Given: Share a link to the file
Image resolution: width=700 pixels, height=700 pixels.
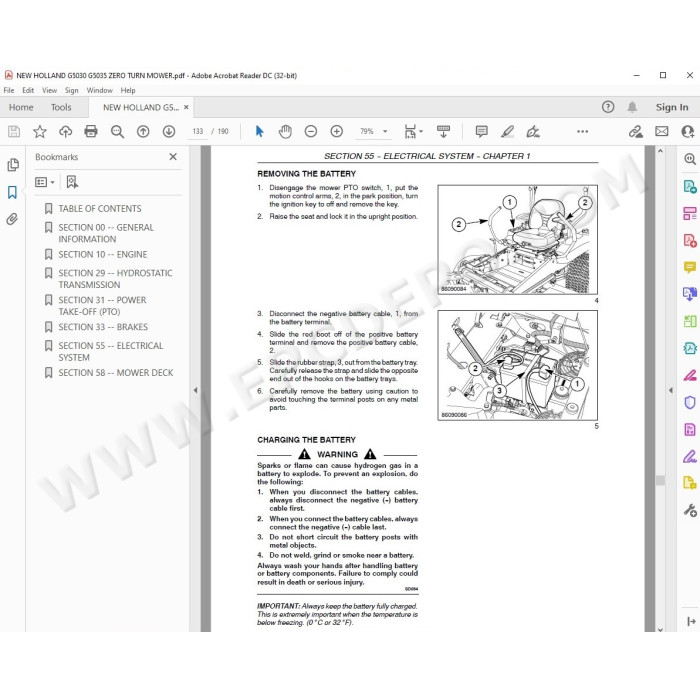Looking at the screenshot, I should (x=636, y=131).
